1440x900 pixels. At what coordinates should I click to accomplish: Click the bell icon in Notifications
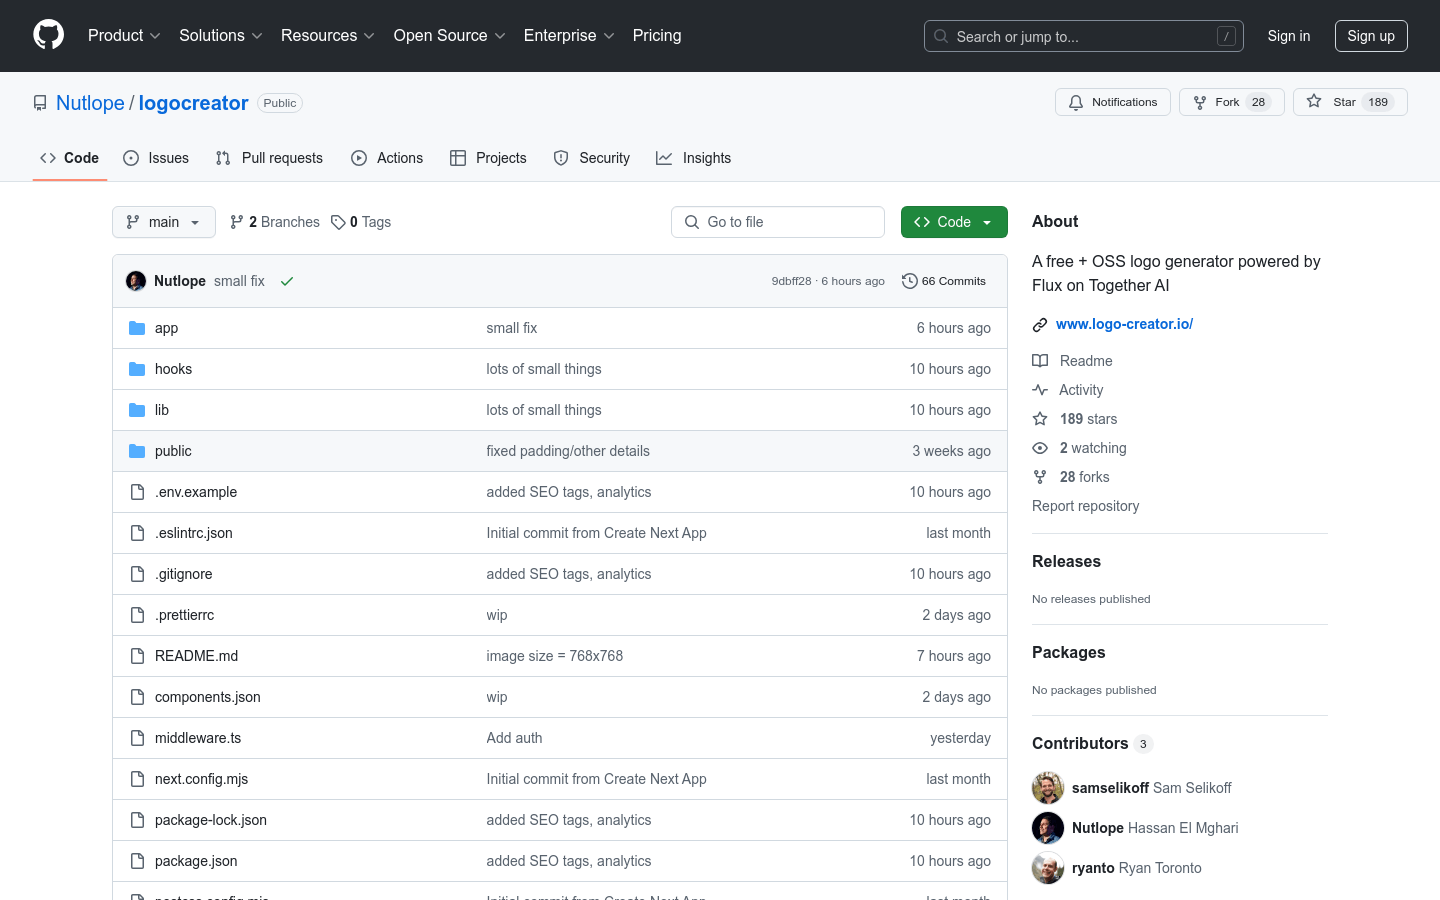pyautogui.click(x=1076, y=102)
